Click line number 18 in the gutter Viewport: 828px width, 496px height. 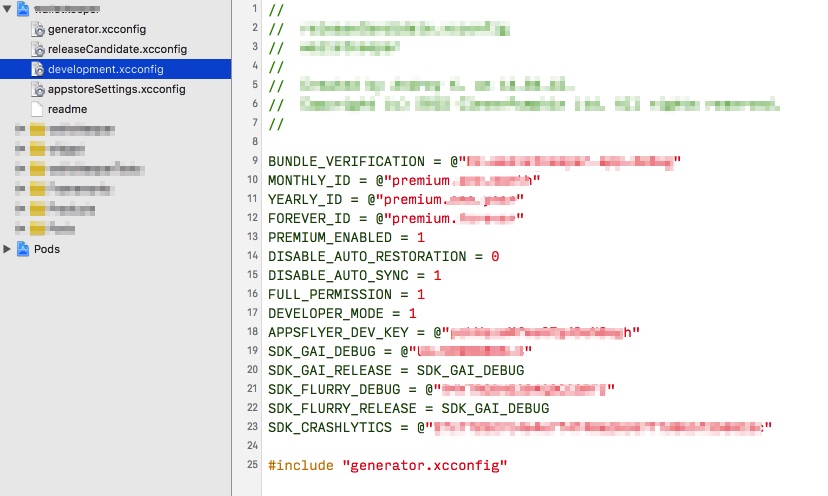252,331
